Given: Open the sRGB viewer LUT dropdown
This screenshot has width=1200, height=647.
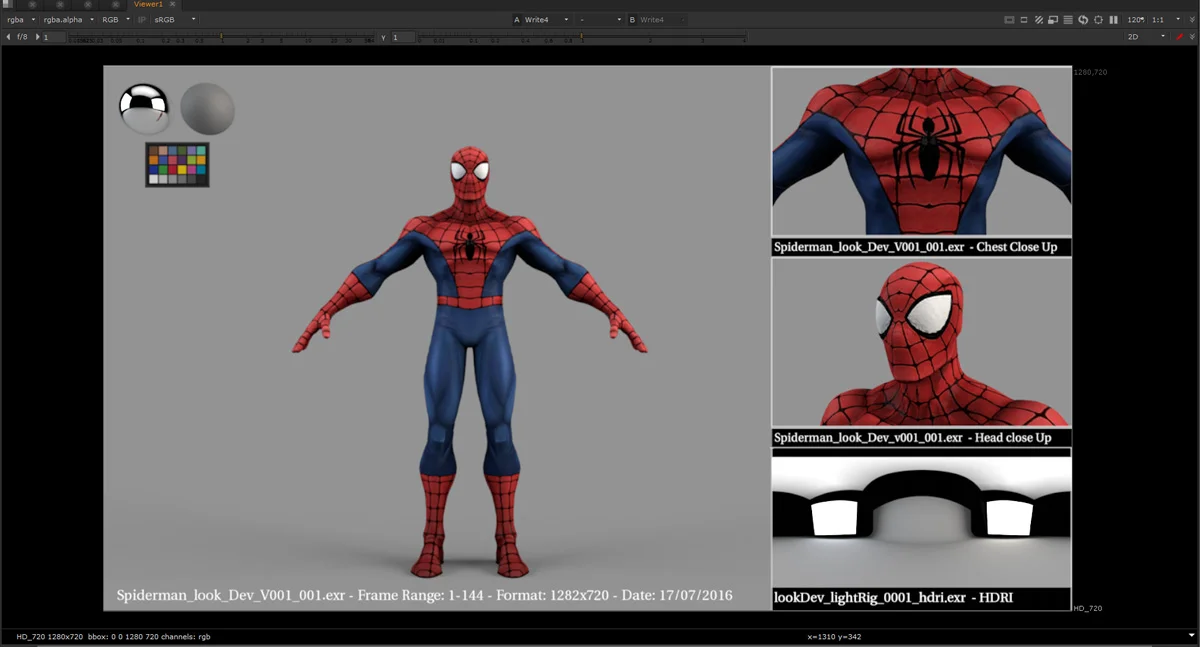Looking at the screenshot, I should click(x=170, y=19).
